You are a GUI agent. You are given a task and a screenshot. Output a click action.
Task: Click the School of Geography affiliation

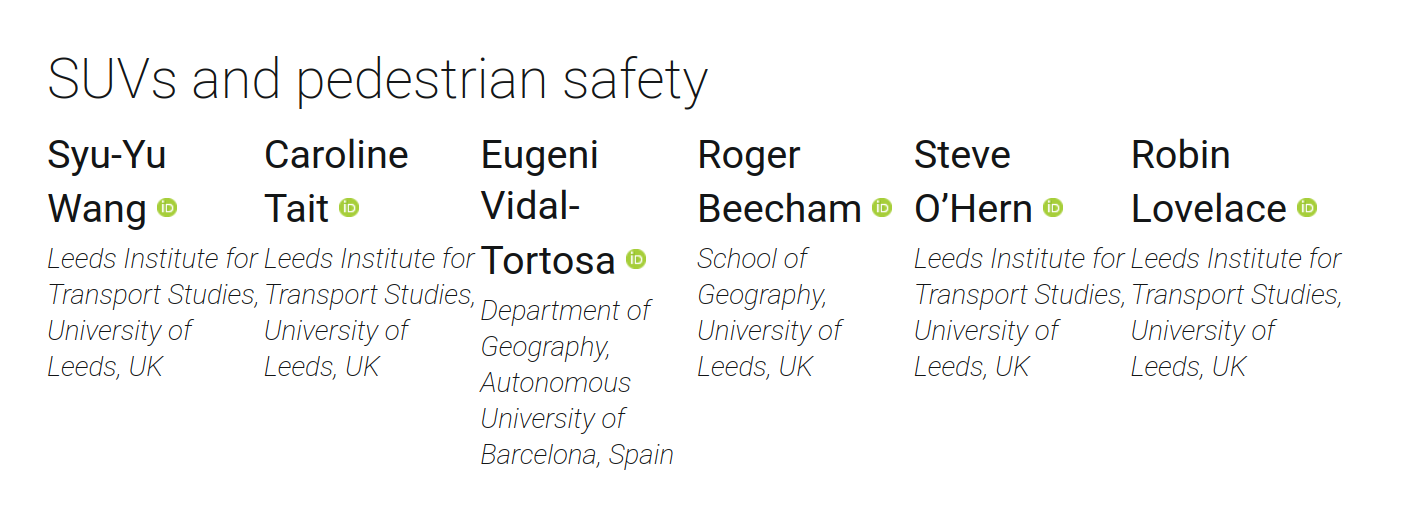(x=768, y=312)
